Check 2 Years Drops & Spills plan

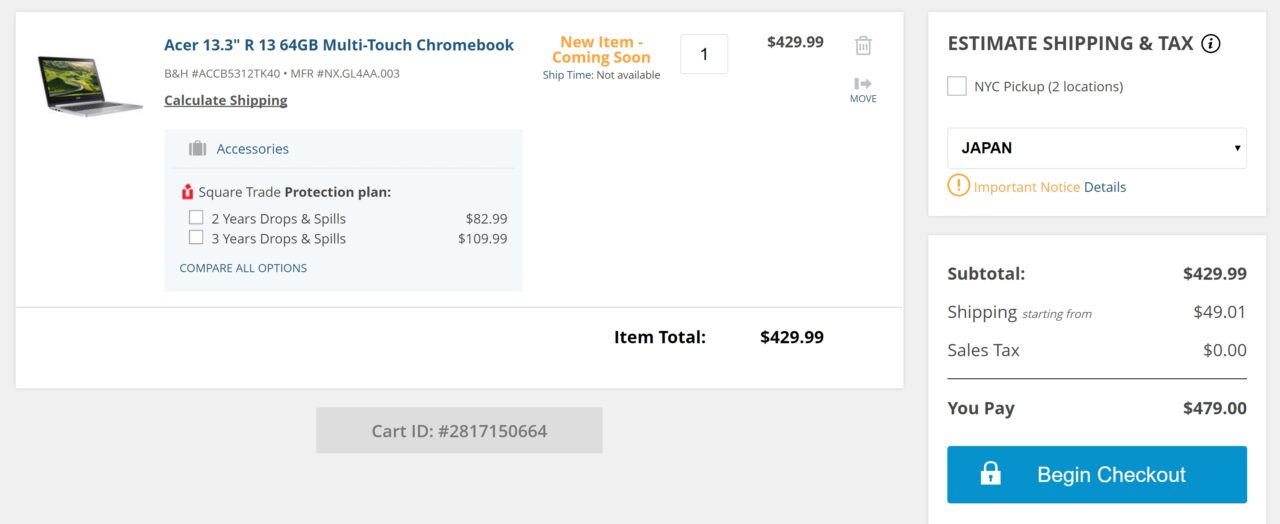tap(196, 218)
